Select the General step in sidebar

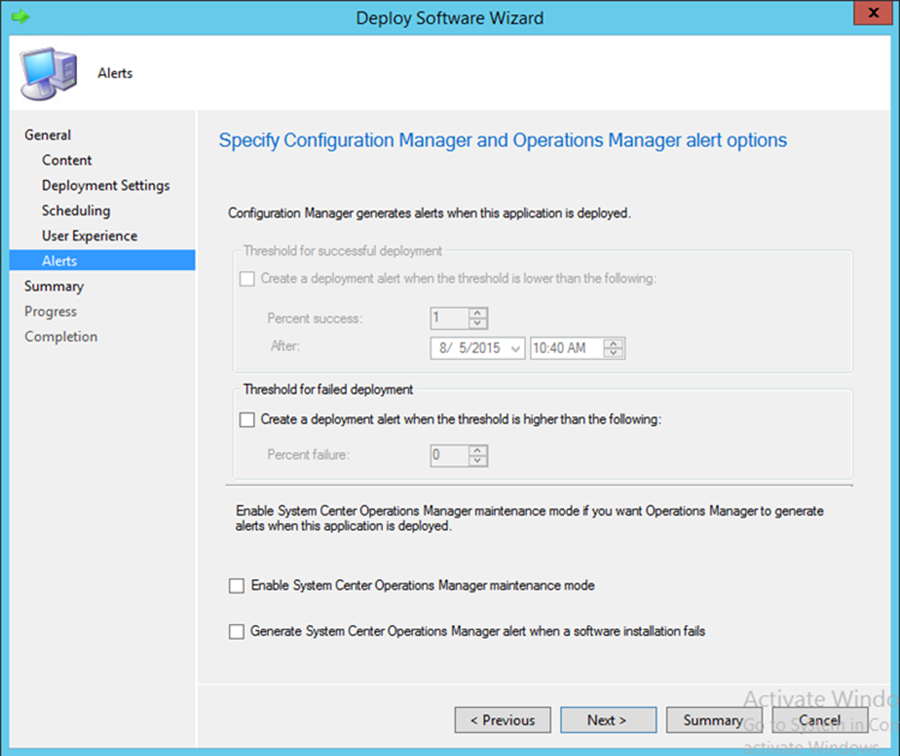point(48,135)
